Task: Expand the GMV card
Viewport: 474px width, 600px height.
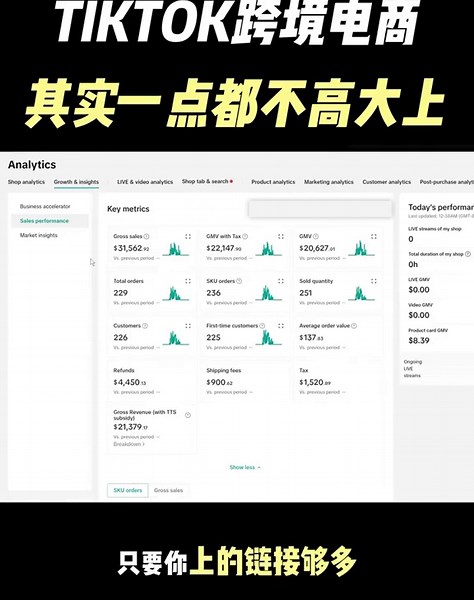Action: click(374, 236)
